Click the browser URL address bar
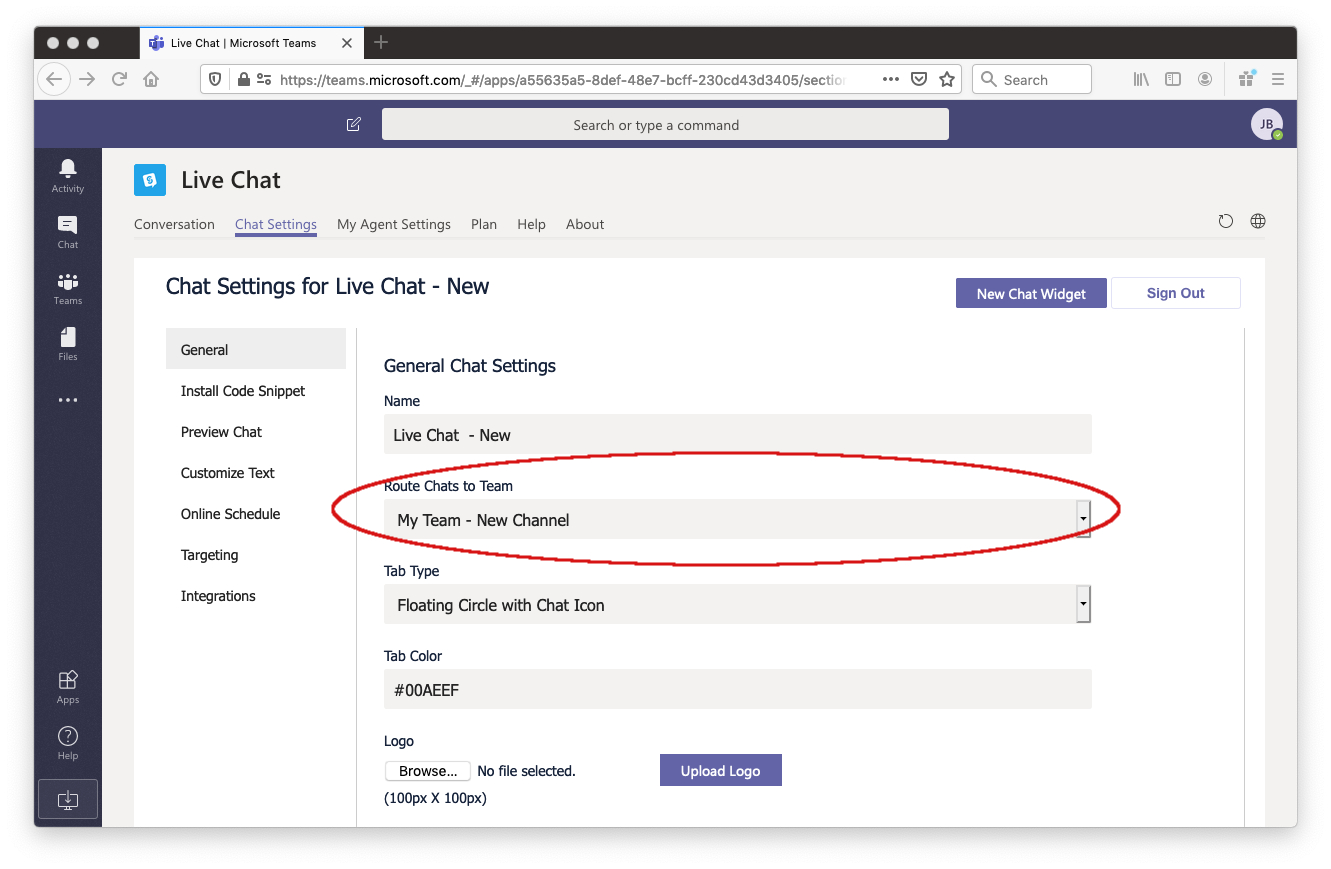Viewport: 1331px width, 869px height. [560, 79]
